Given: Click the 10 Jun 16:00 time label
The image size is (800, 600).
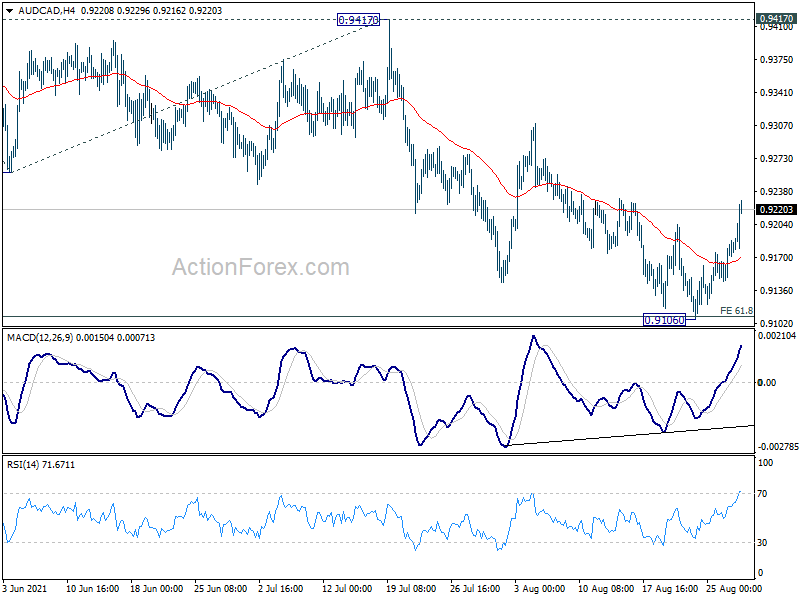Looking at the screenshot, I should [x=92, y=589].
